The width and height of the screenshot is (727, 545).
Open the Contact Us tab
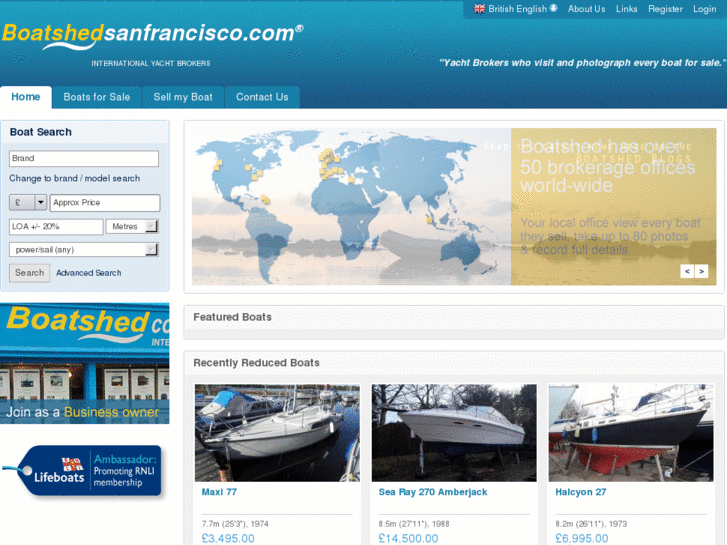[x=262, y=97]
